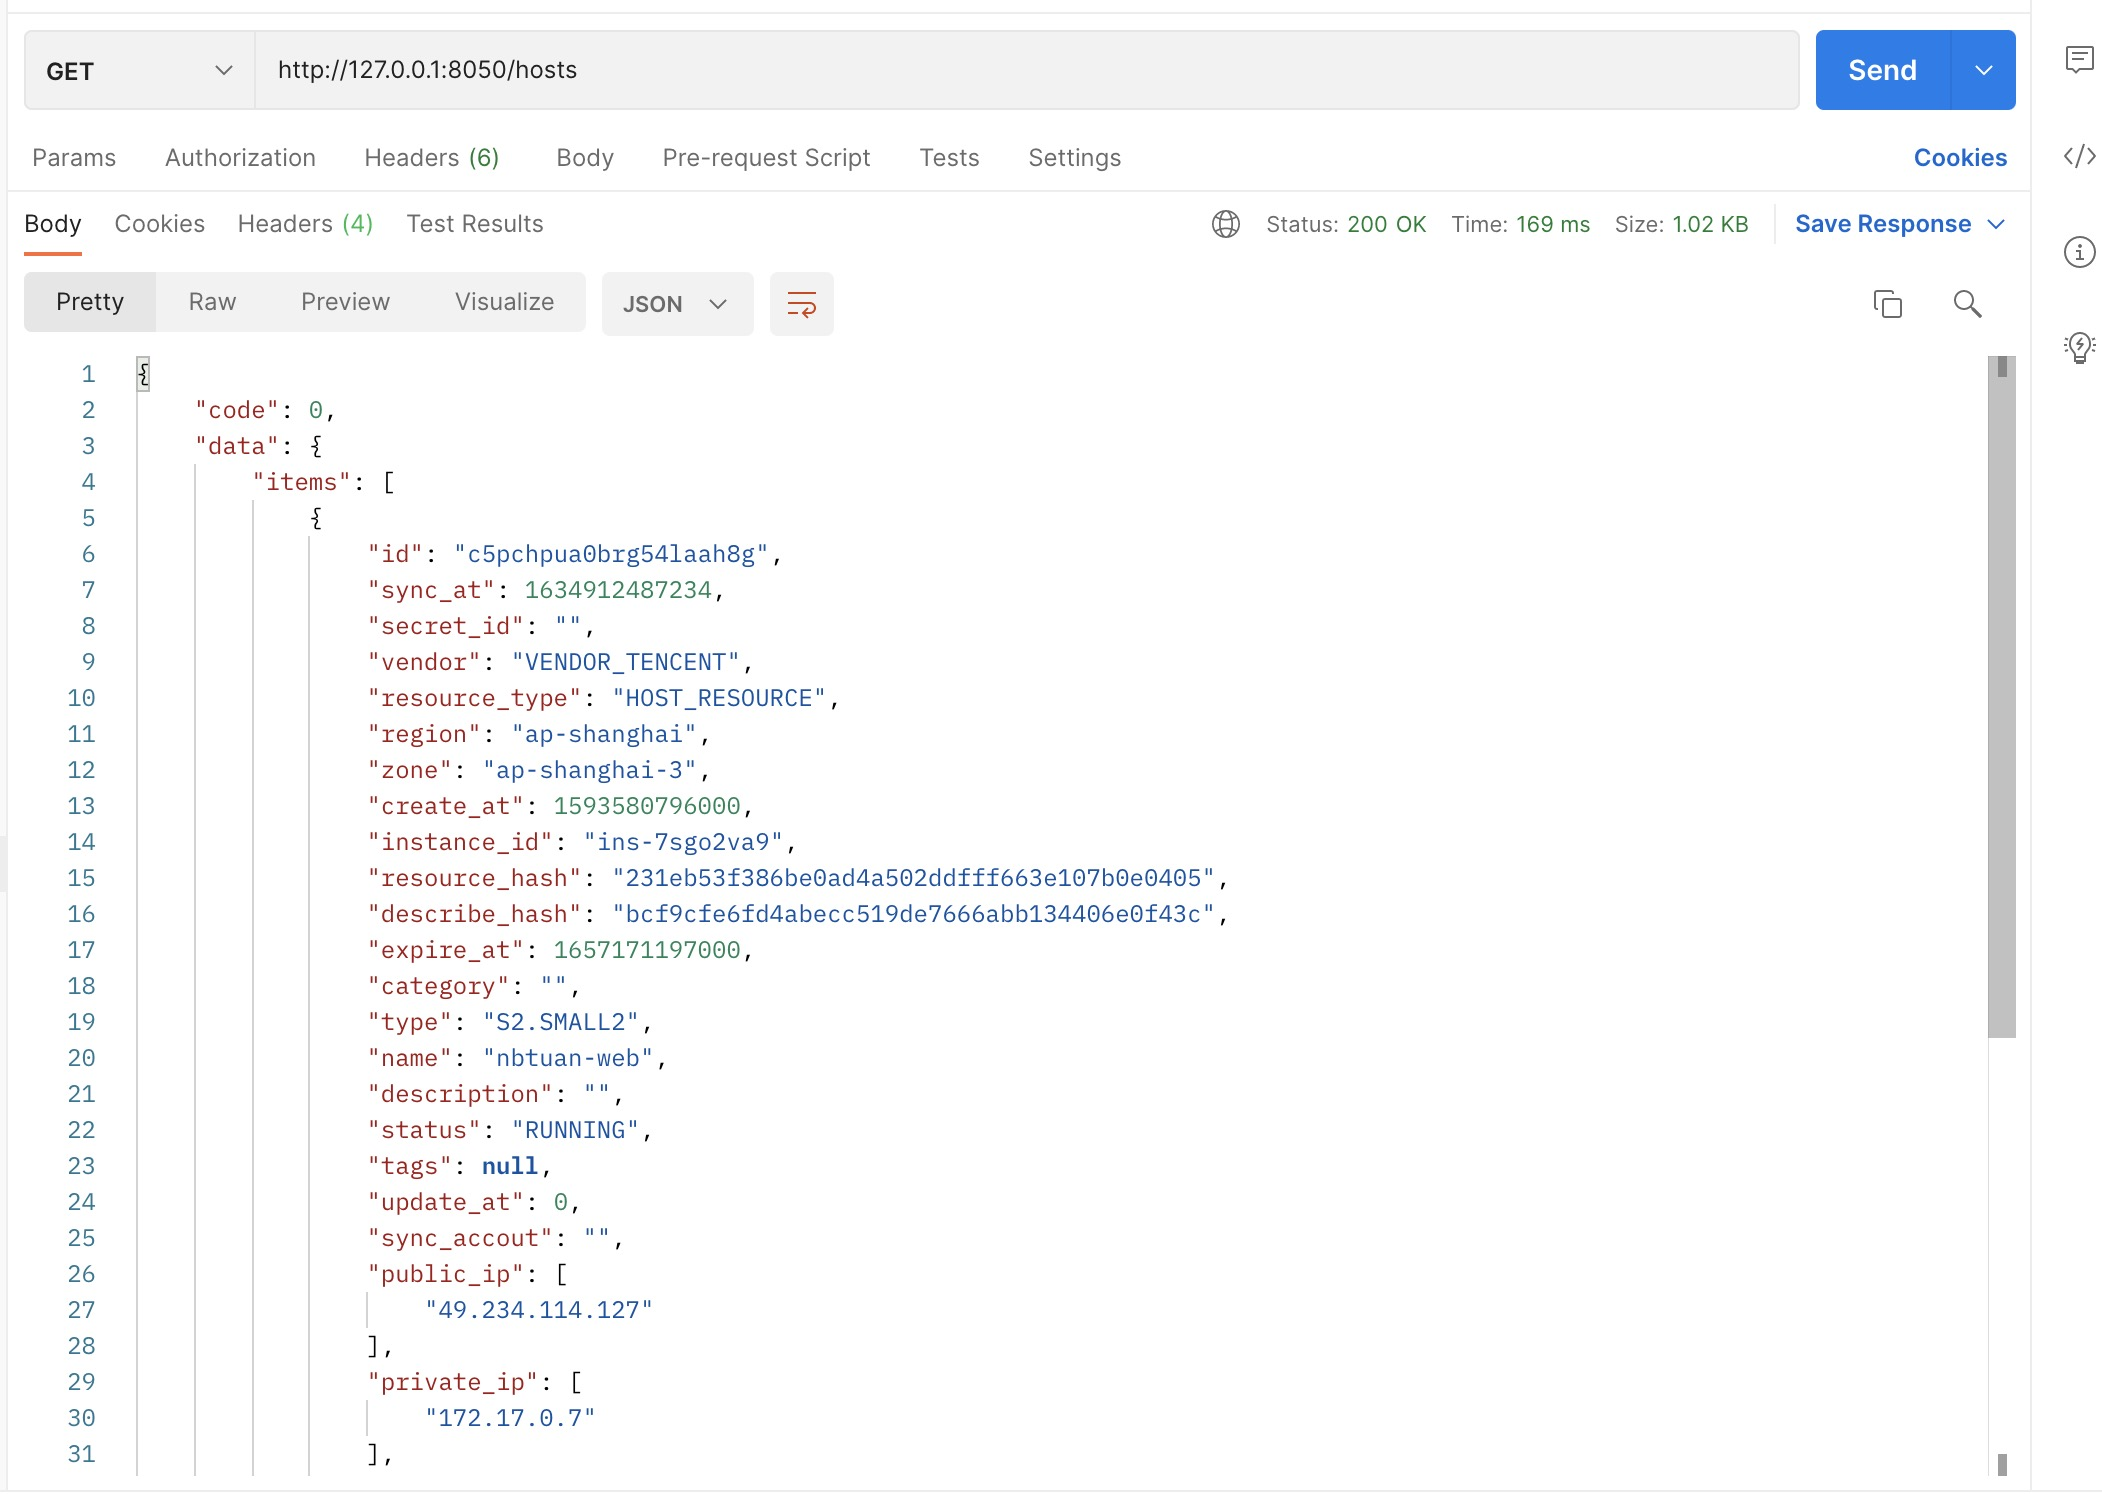Copy the response body with copy icon

pyautogui.click(x=1887, y=304)
